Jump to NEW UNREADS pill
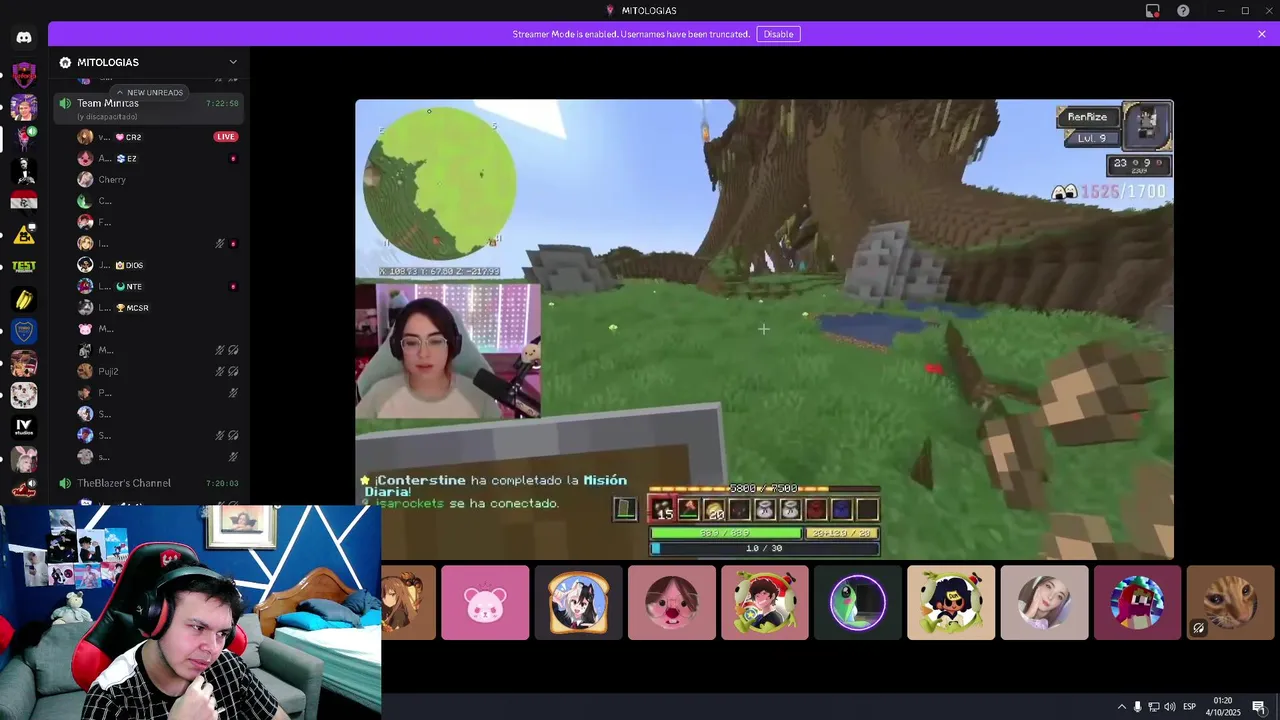1280x720 pixels. click(x=150, y=92)
